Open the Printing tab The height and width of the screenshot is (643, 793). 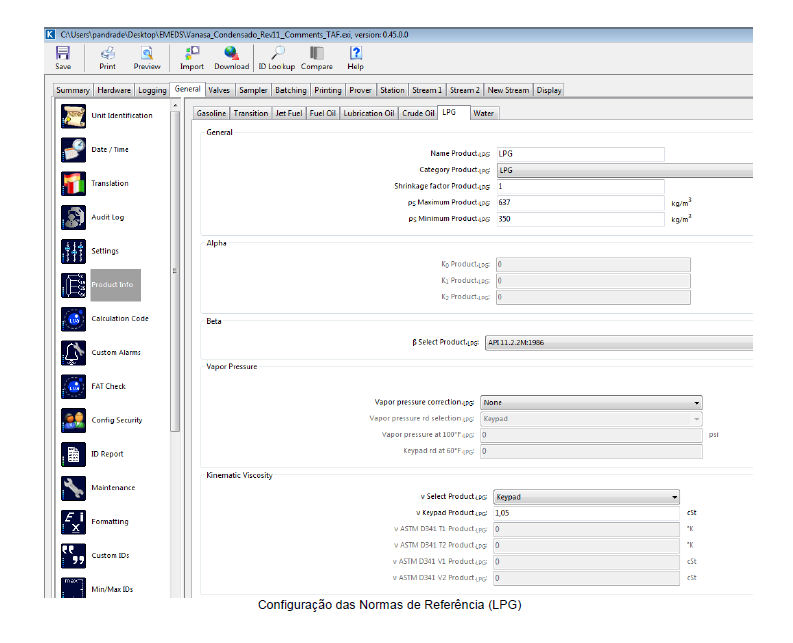click(328, 90)
